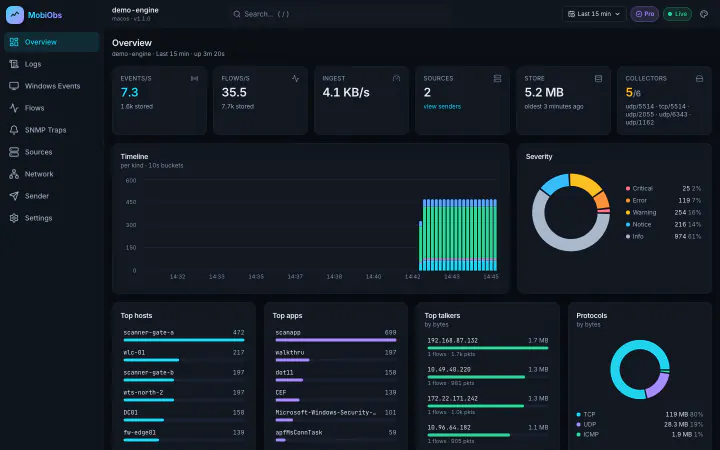Click the MobiObs logo icon
This screenshot has height=450, width=720.
[x=15, y=15]
